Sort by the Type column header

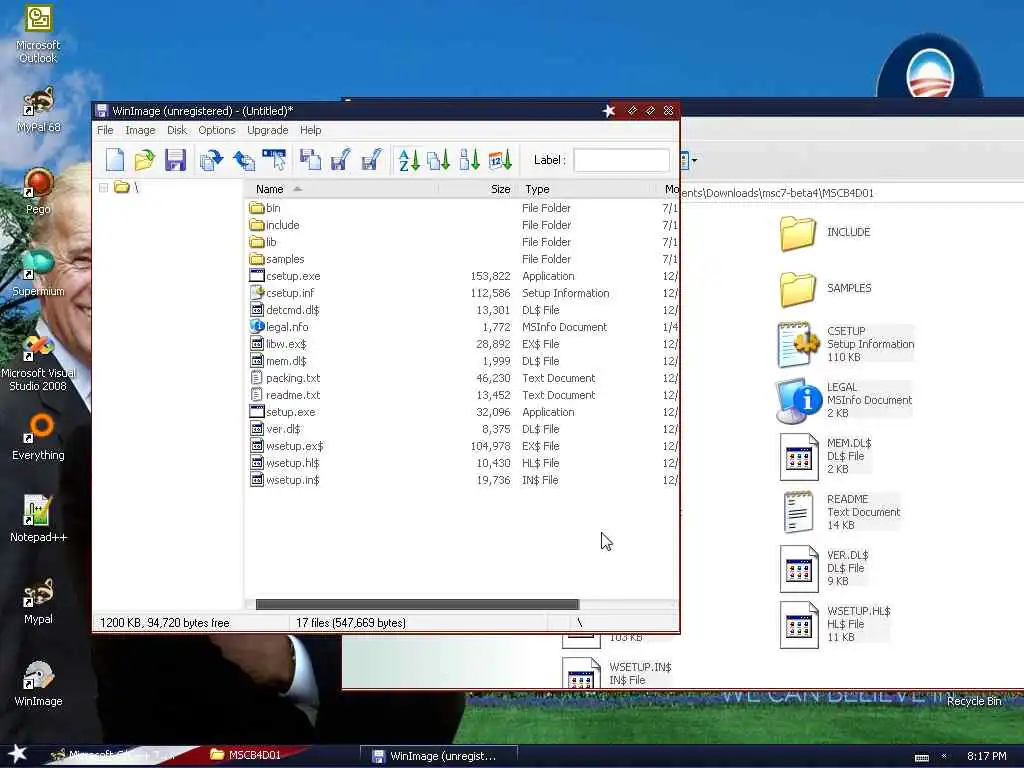pos(537,189)
